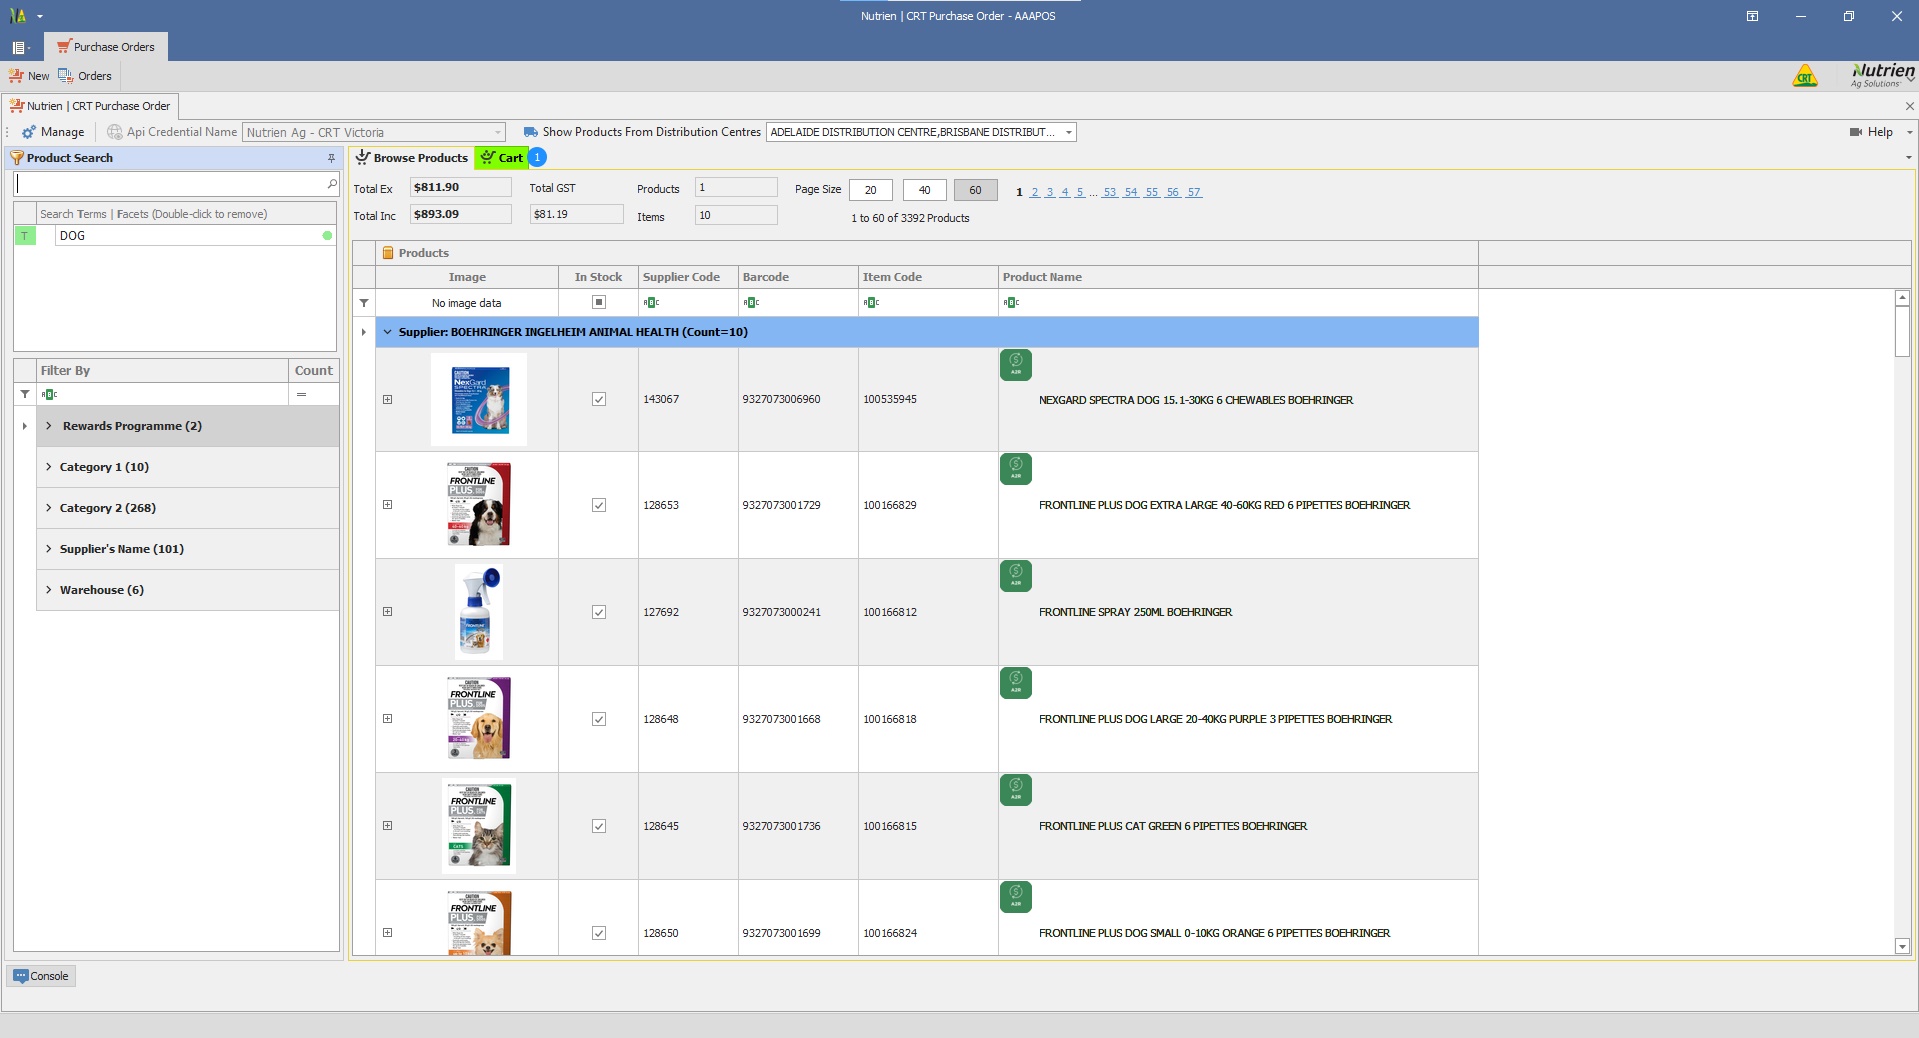Viewport: 1919px width, 1038px height.
Task: Expand the Category 2 (268) filter
Action: click(48, 508)
